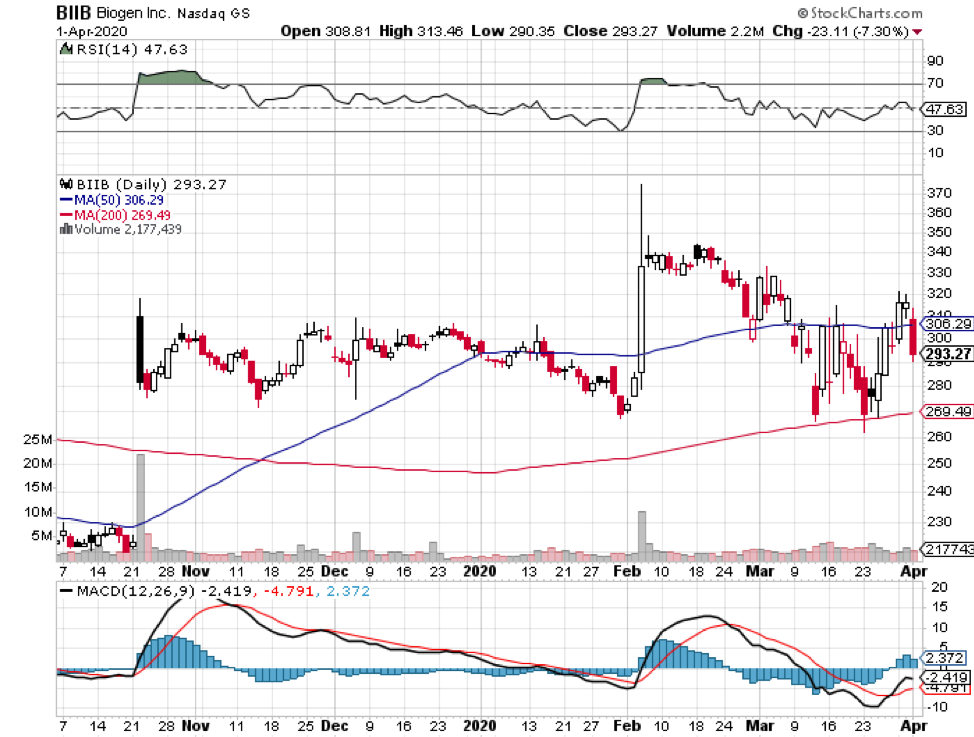Click the tall October volume spike bar

coord(140,507)
